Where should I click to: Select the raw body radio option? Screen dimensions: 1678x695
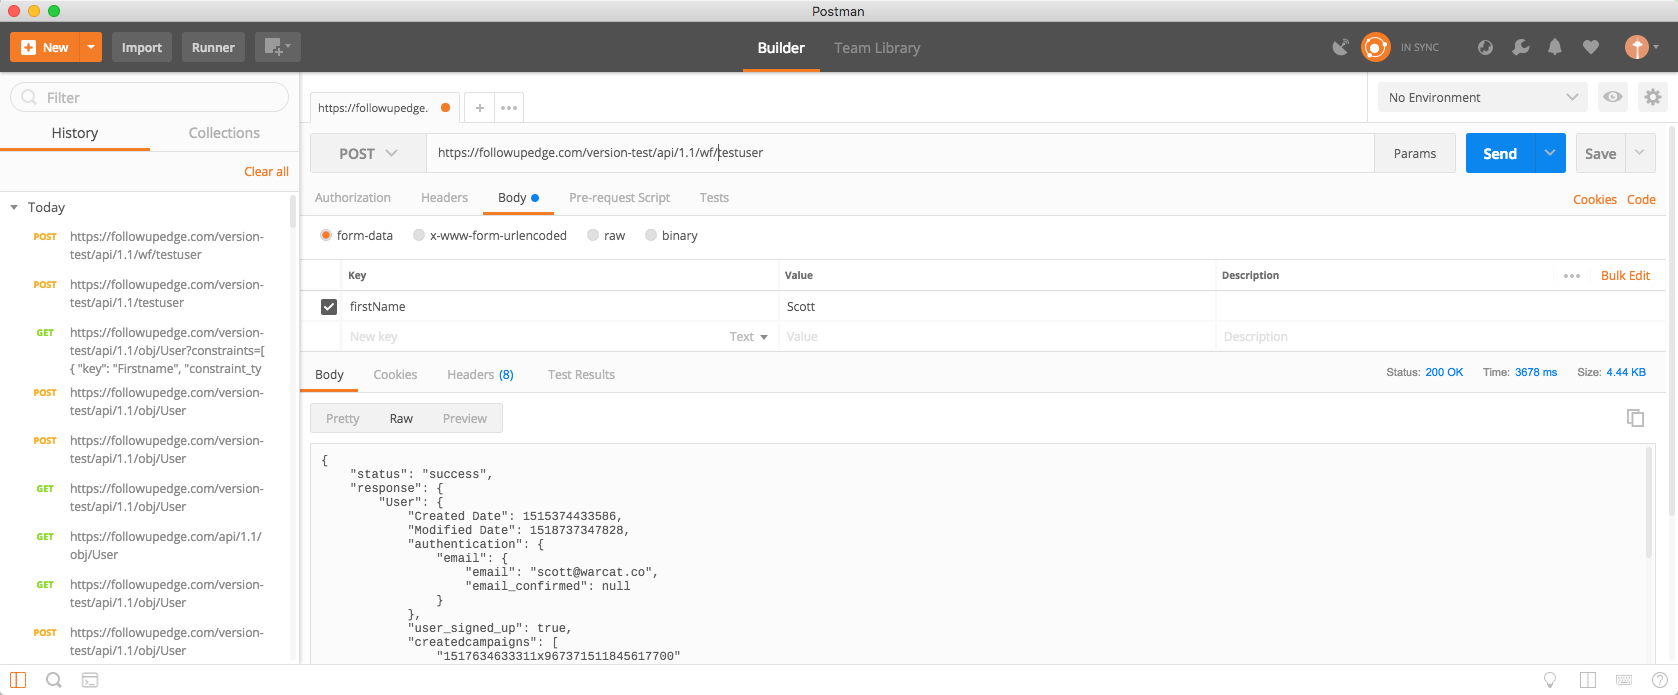pos(594,236)
